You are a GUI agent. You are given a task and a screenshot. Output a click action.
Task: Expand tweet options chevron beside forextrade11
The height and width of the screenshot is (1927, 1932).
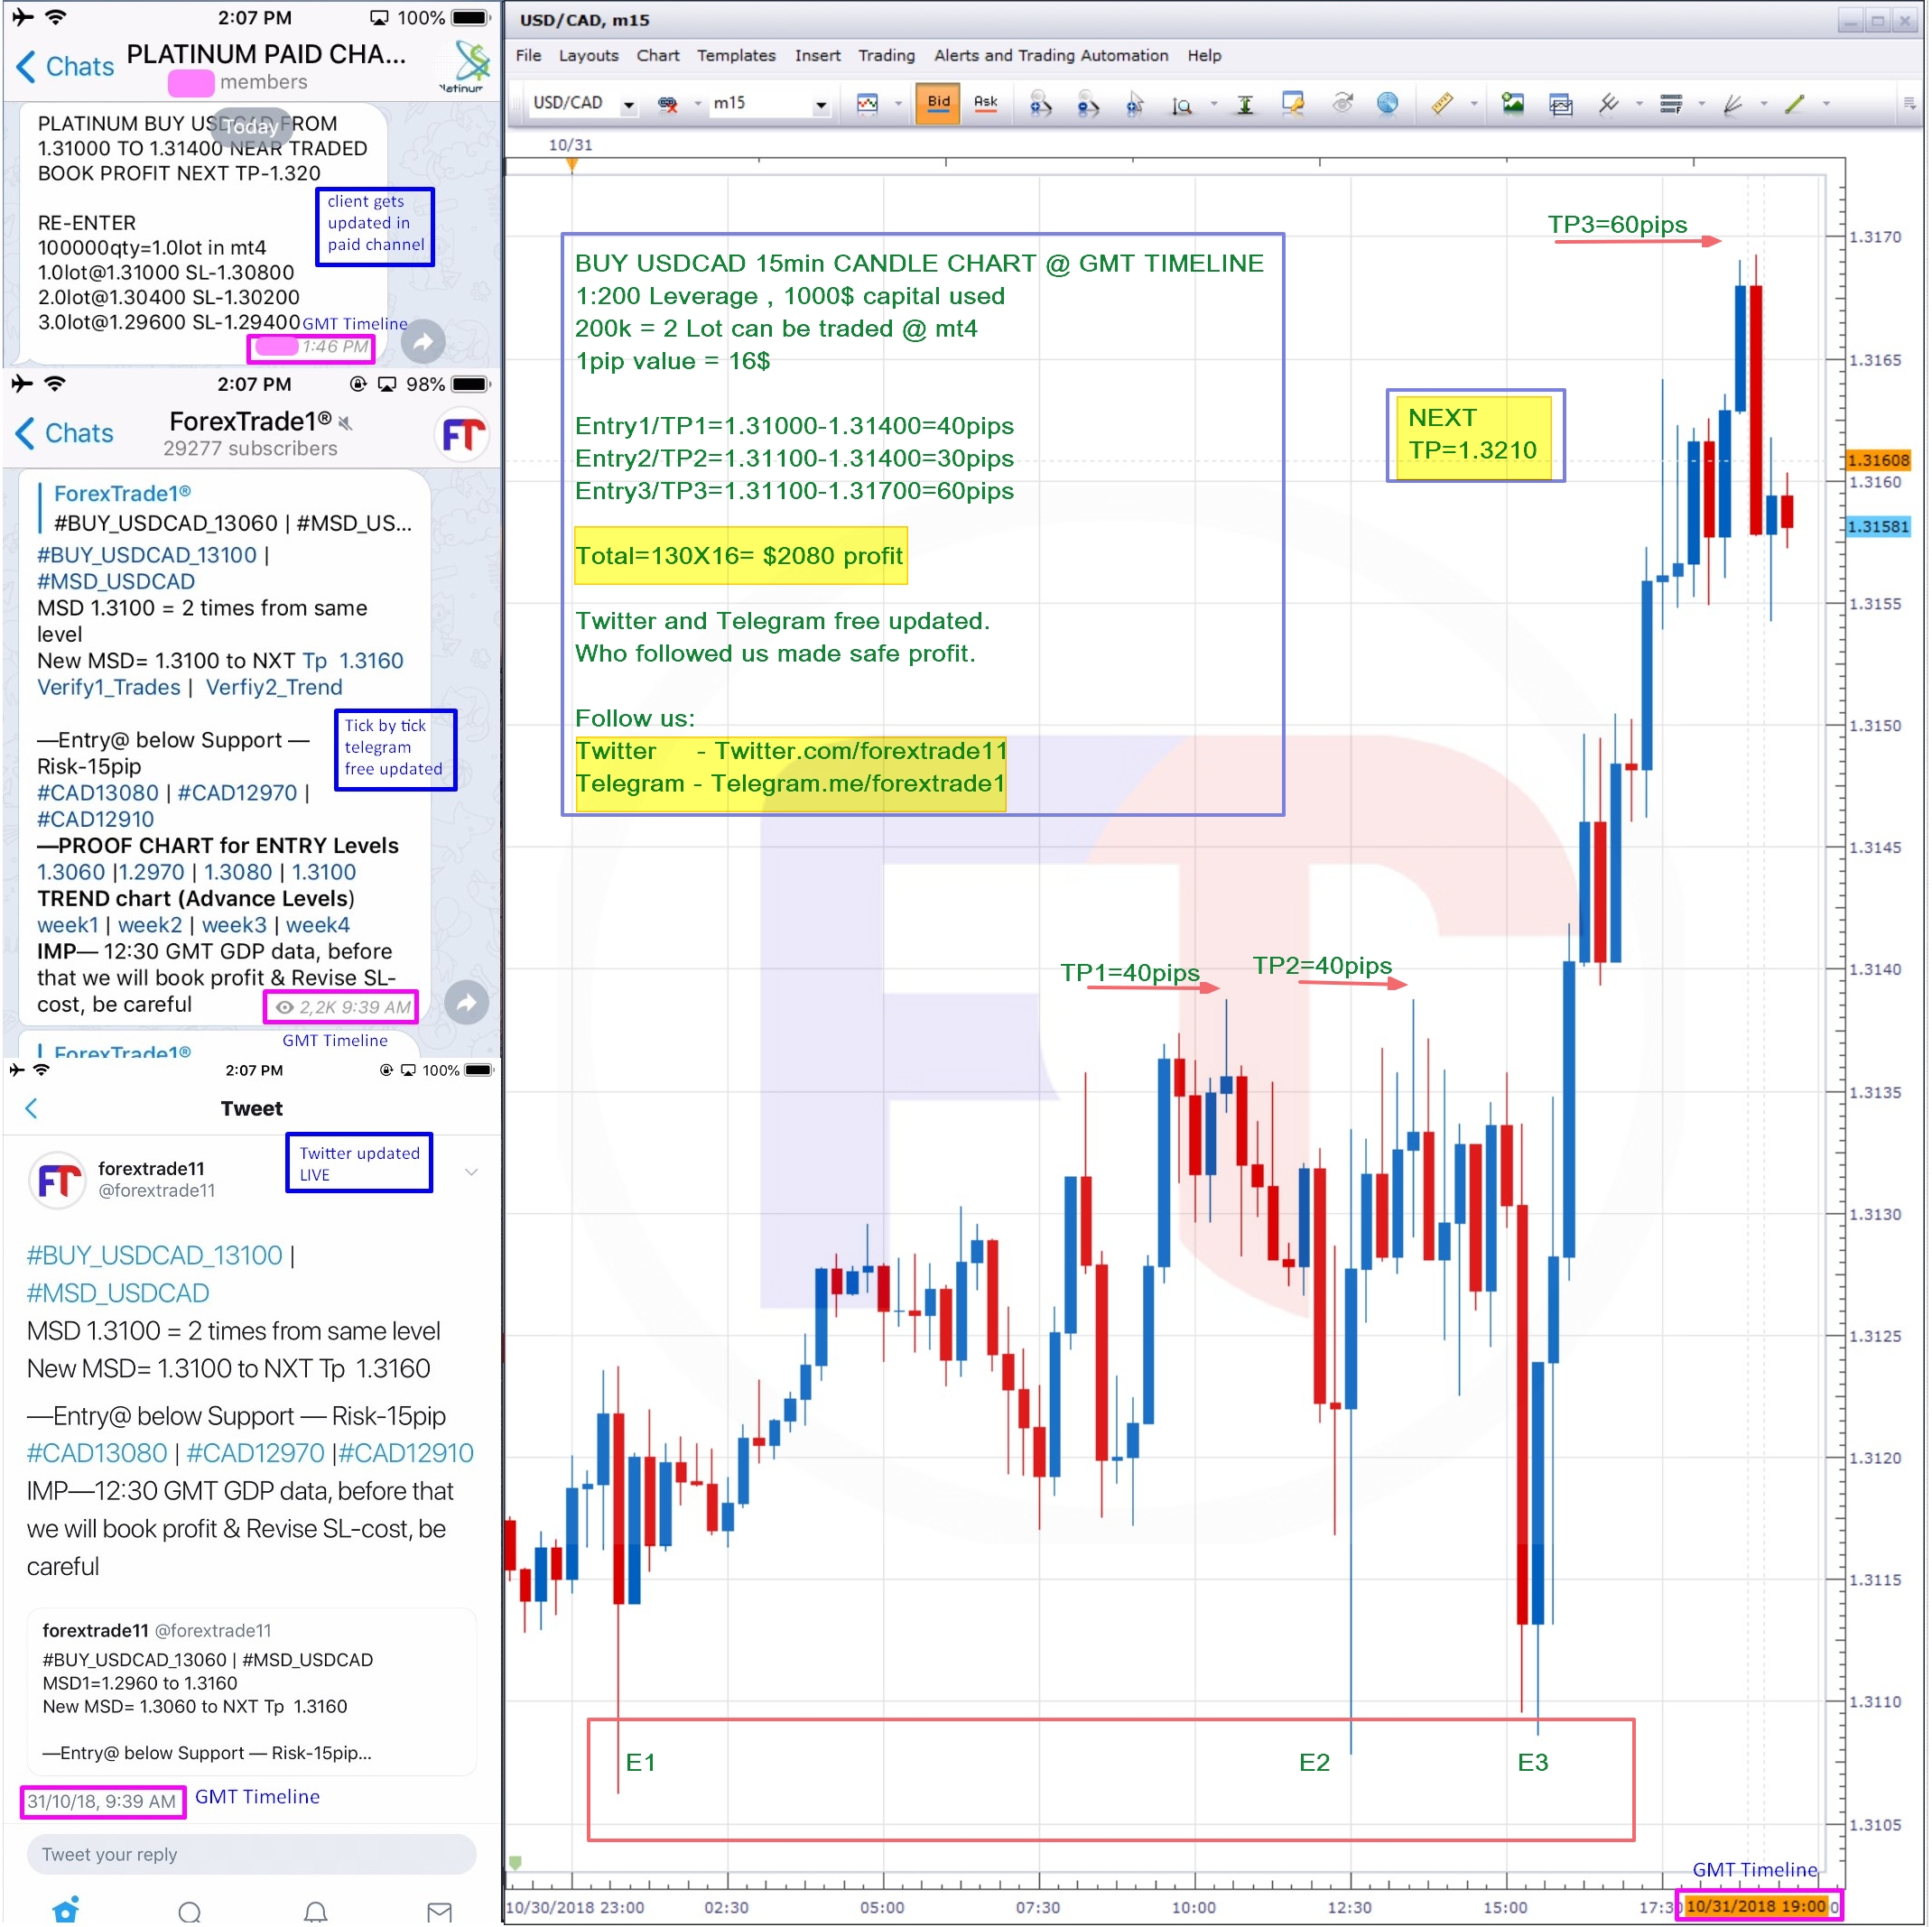[x=471, y=1171]
